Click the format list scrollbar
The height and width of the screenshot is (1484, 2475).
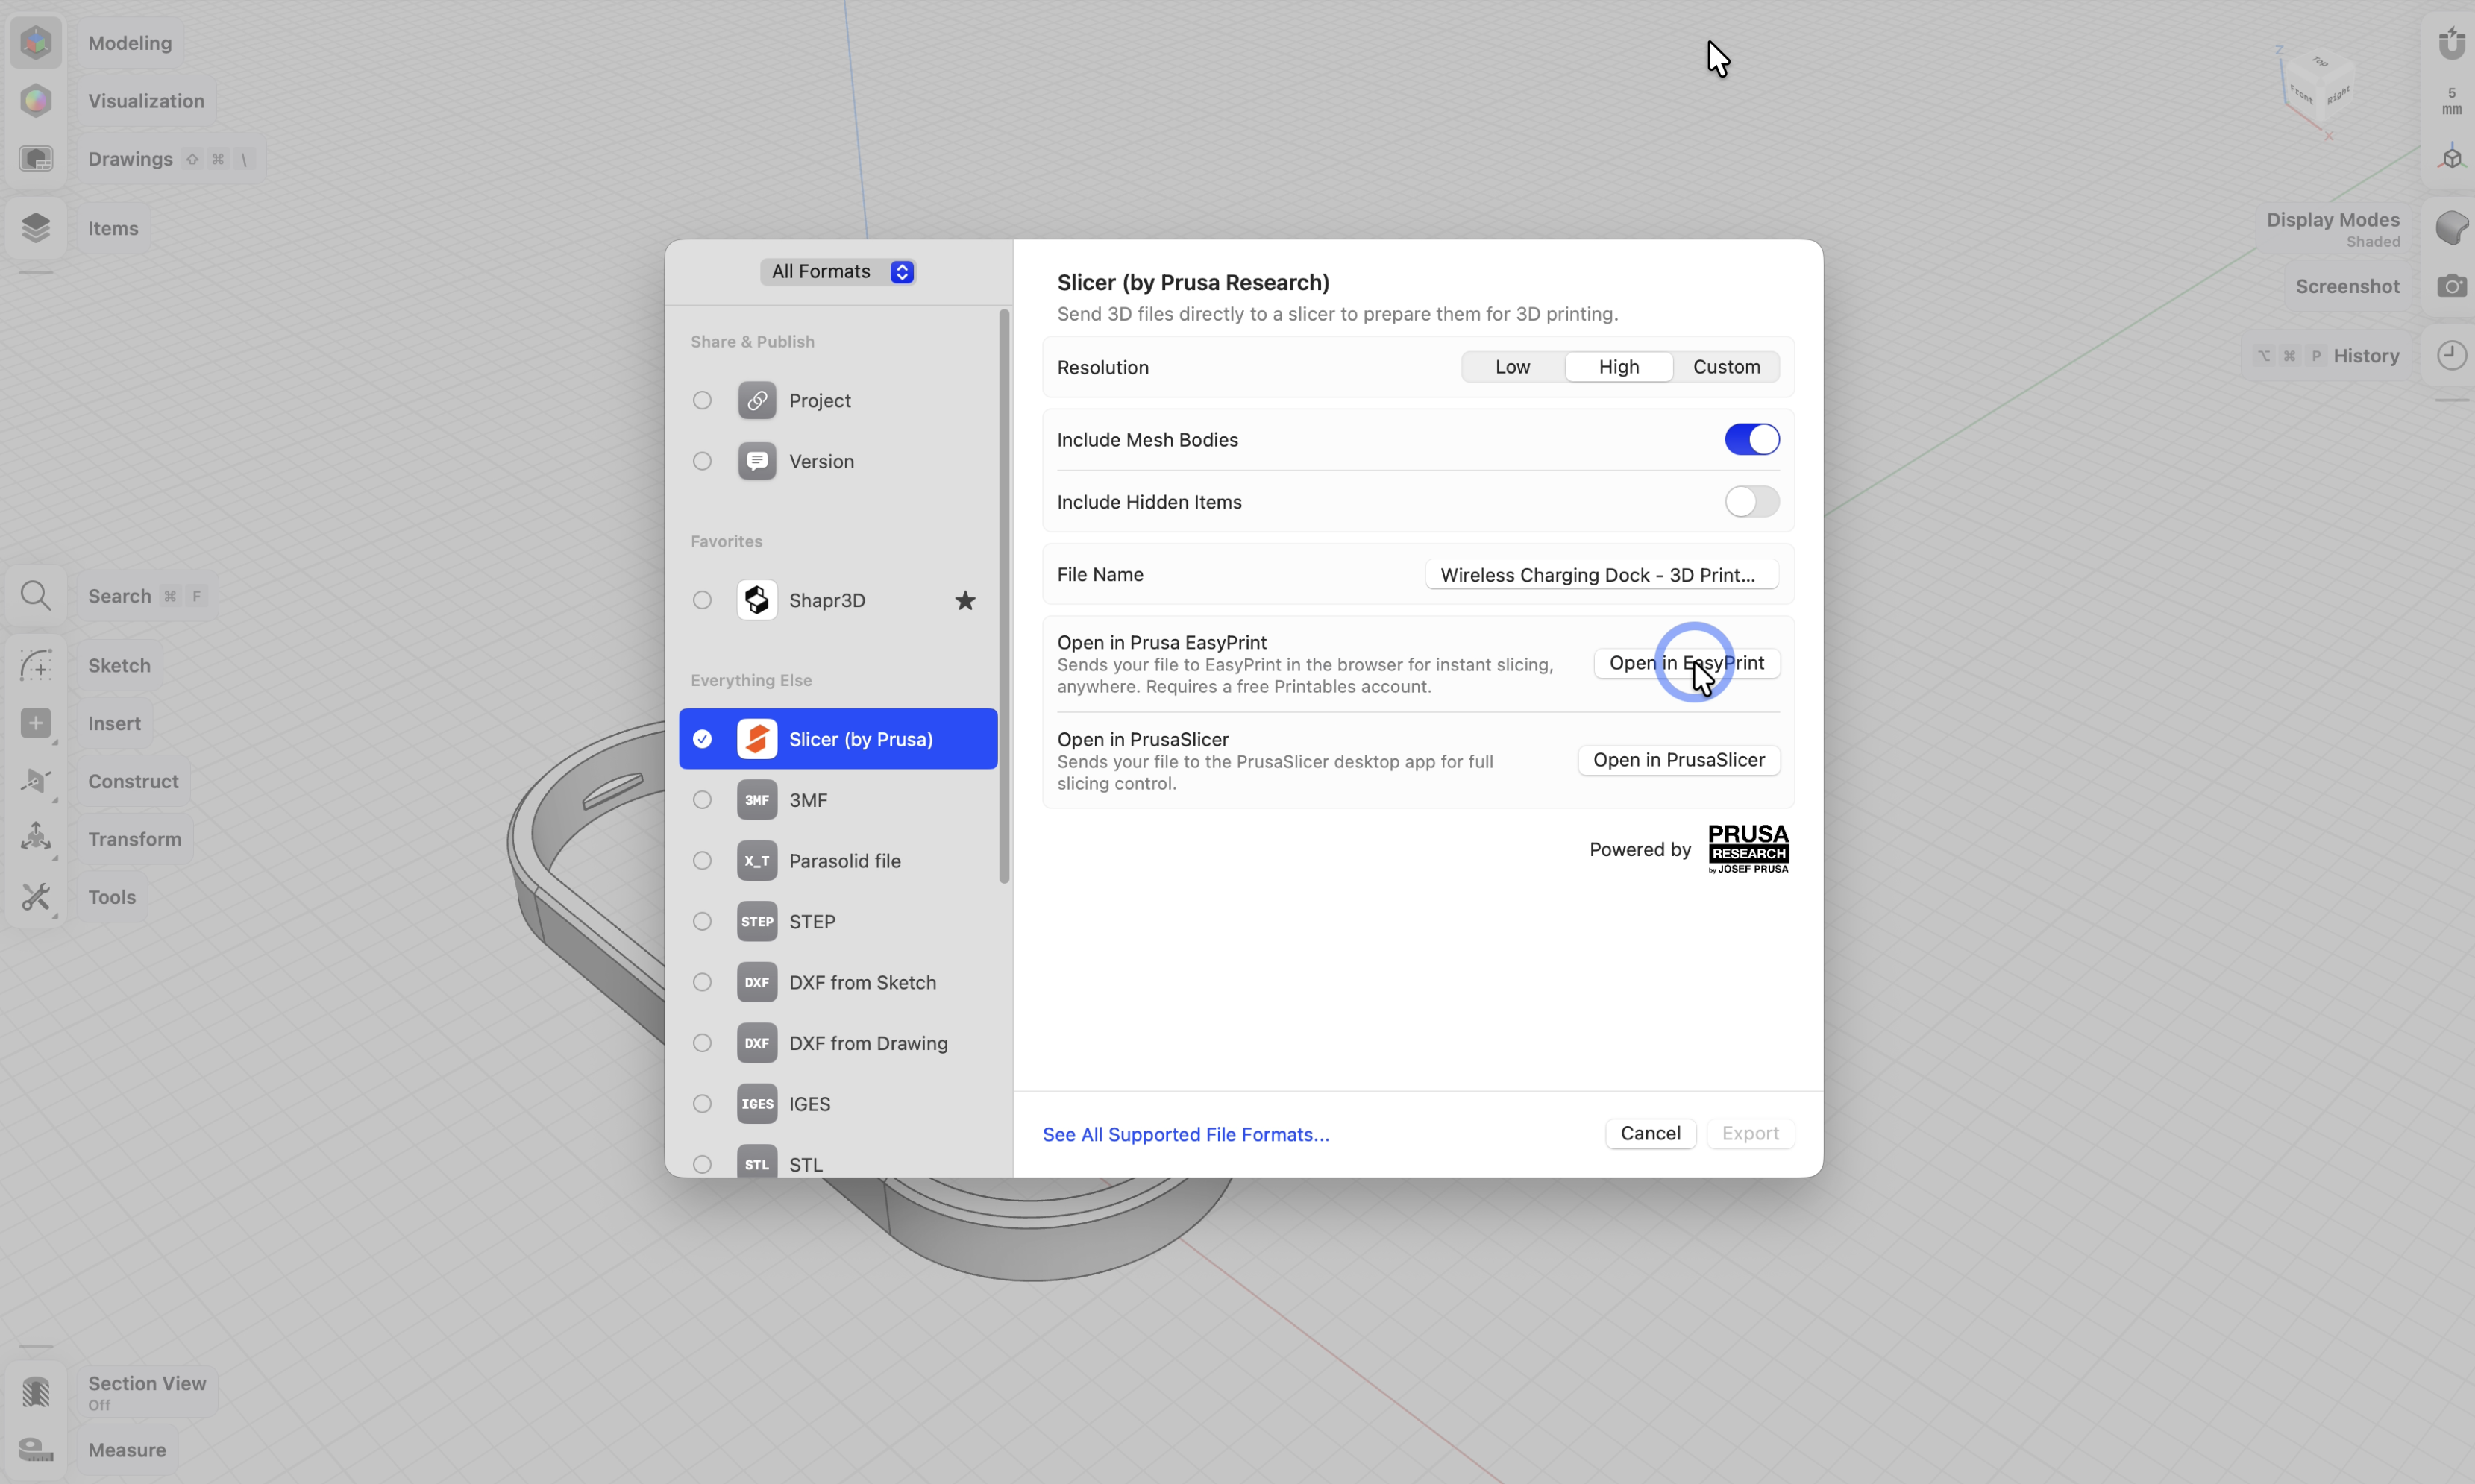point(1004,596)
